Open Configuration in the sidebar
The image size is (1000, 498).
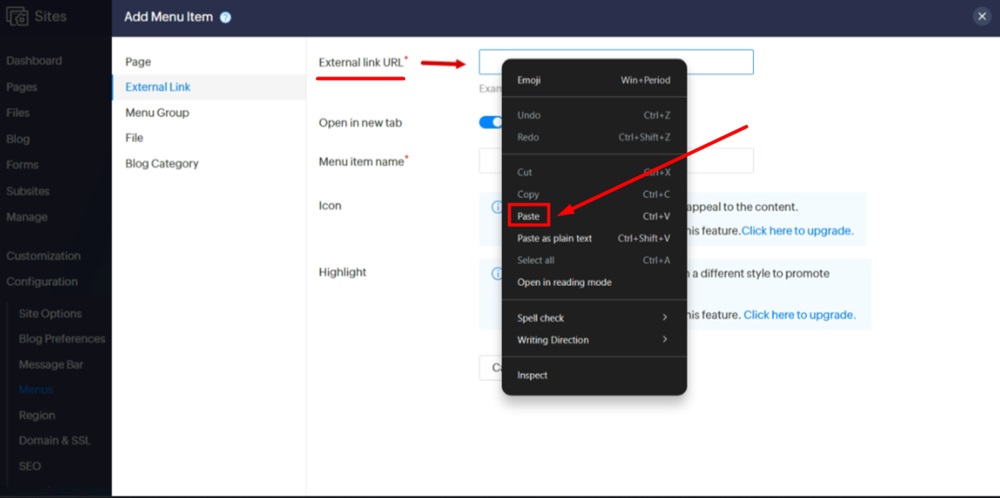42,281
